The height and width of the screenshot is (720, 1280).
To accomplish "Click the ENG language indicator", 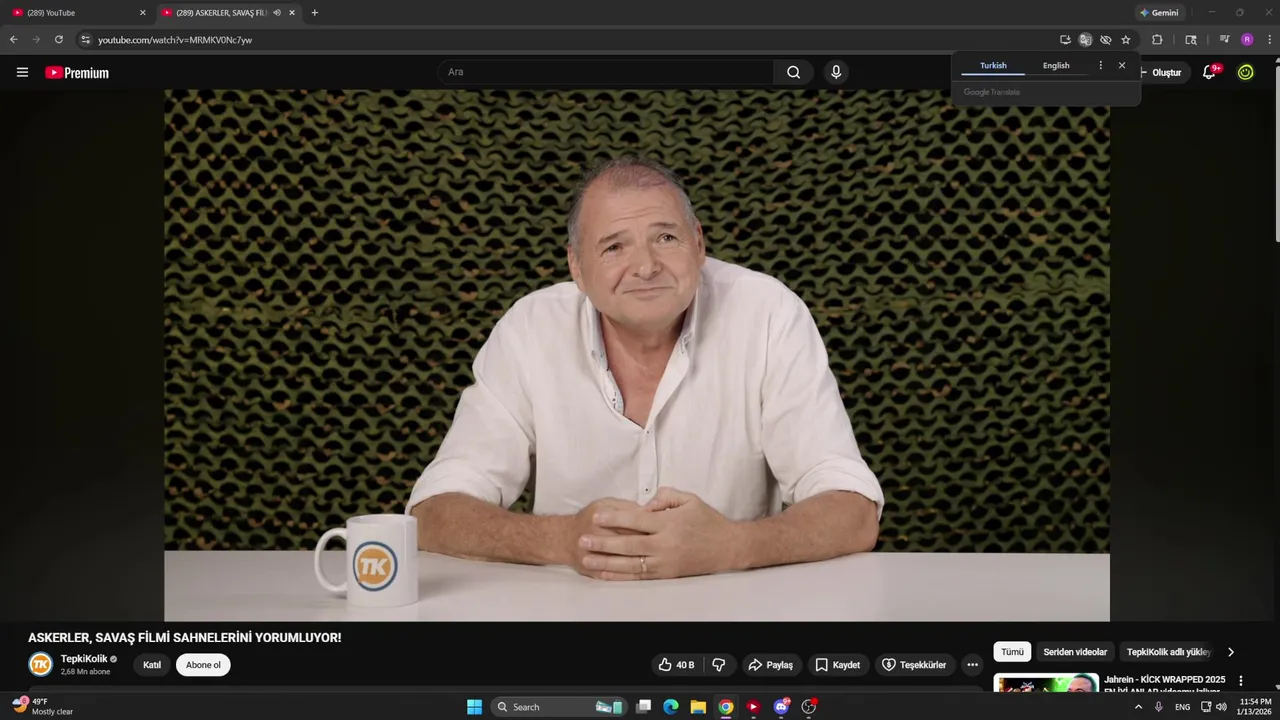I will coord(1183,707).
